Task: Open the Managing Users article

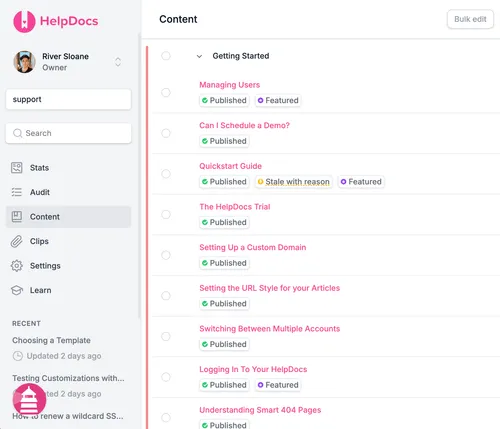Action: pyautogui.click(x=229, y=85)
